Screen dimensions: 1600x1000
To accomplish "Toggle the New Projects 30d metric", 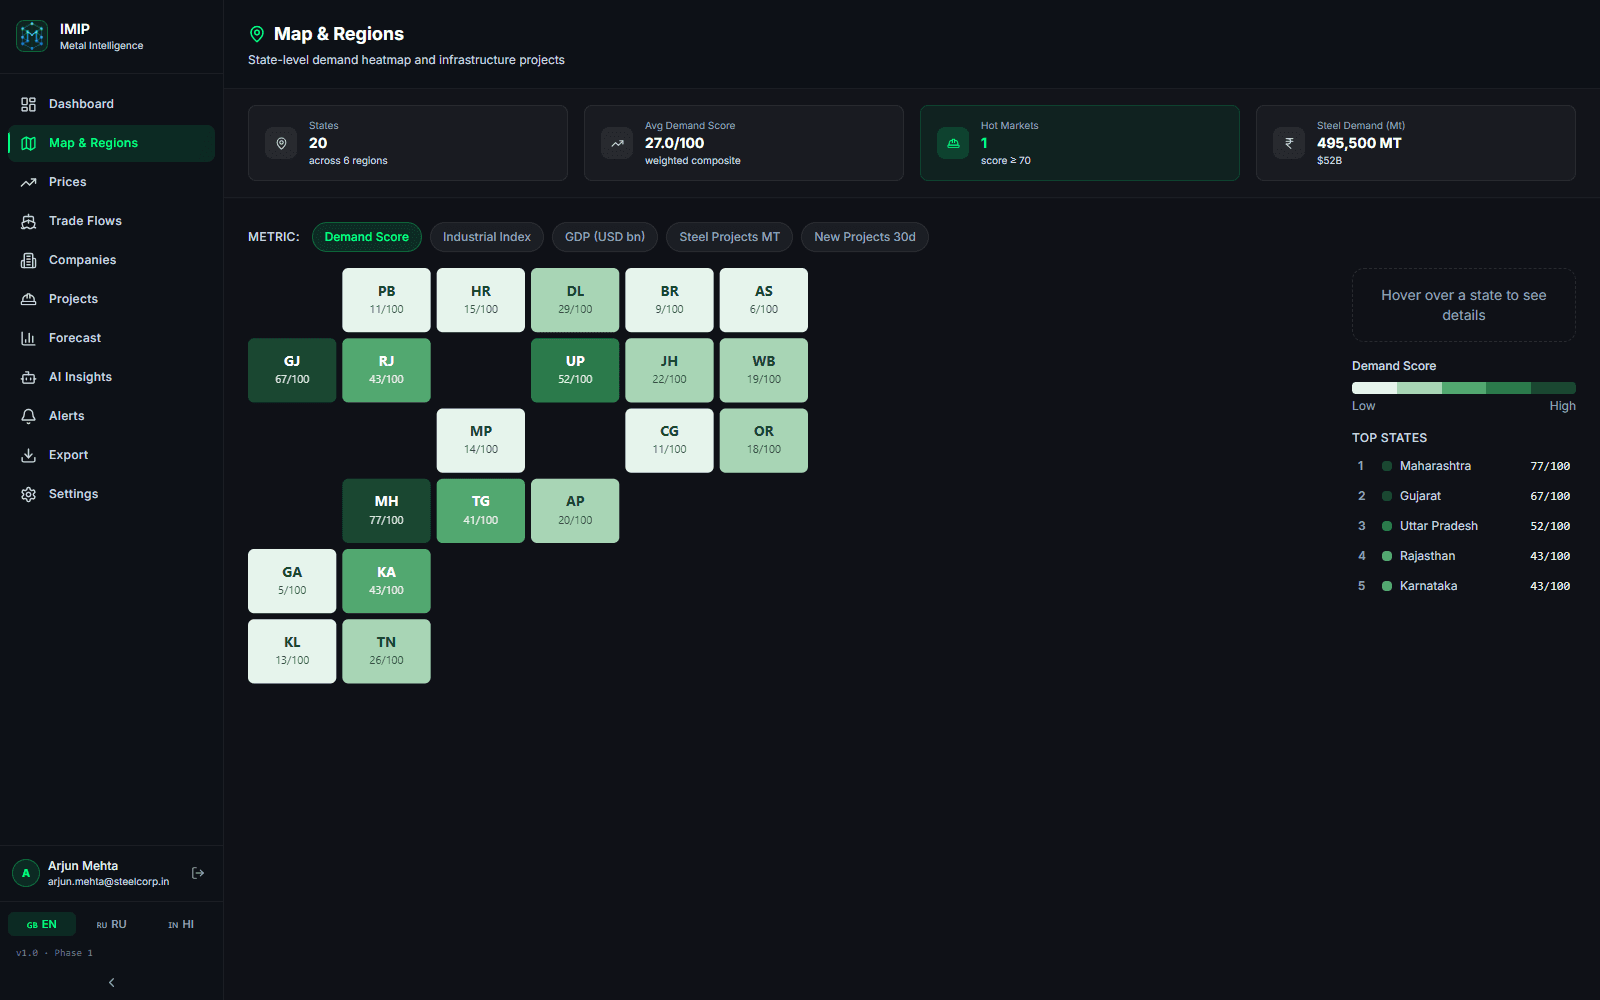I will (x=865, y=237).
